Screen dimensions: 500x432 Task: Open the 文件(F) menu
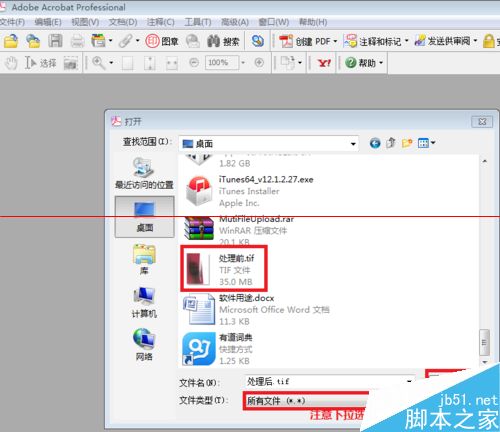click(12, 22)
